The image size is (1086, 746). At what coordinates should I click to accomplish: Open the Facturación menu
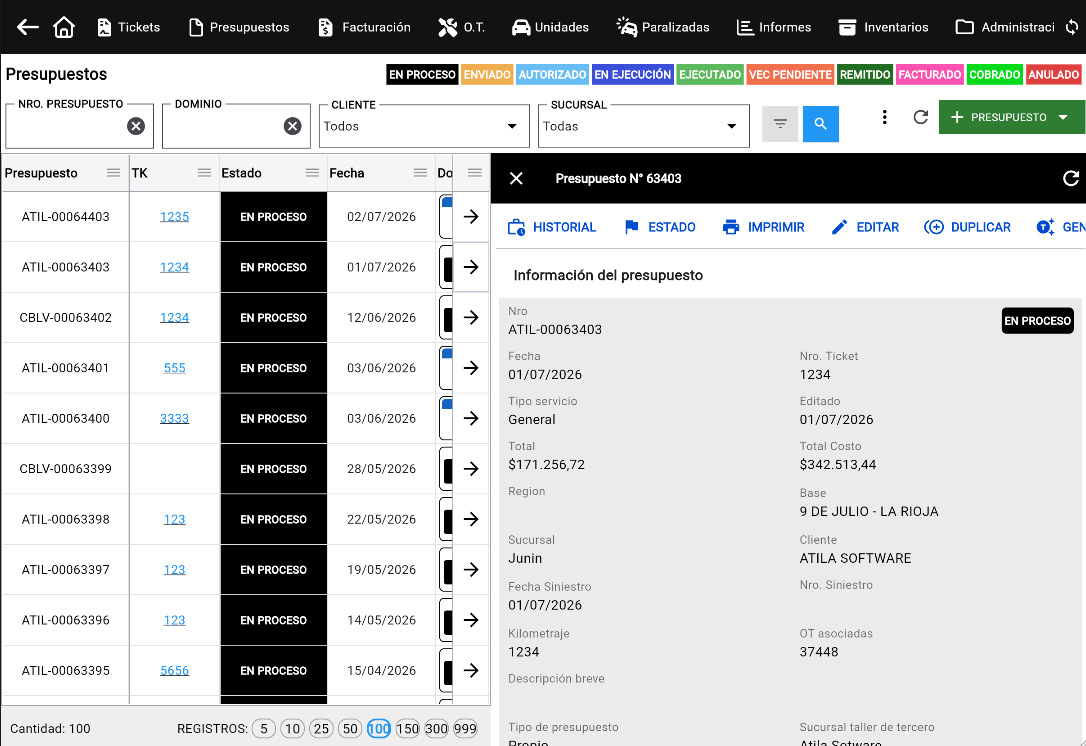(364, 27)
